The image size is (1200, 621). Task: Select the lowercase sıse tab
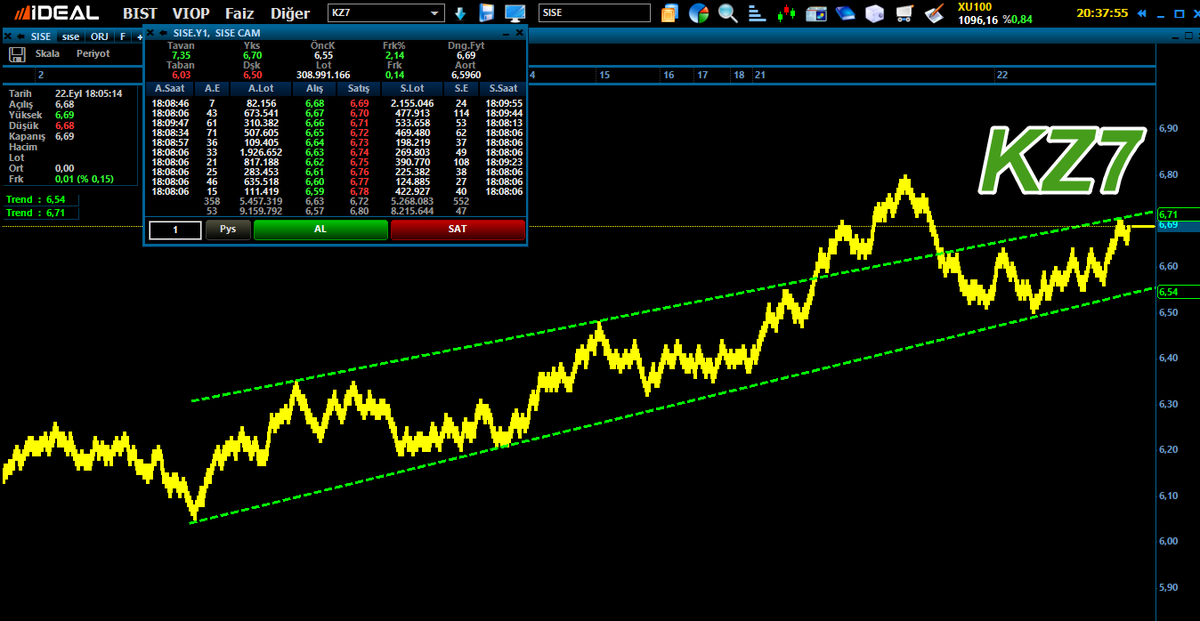click(x=70, y=36)
